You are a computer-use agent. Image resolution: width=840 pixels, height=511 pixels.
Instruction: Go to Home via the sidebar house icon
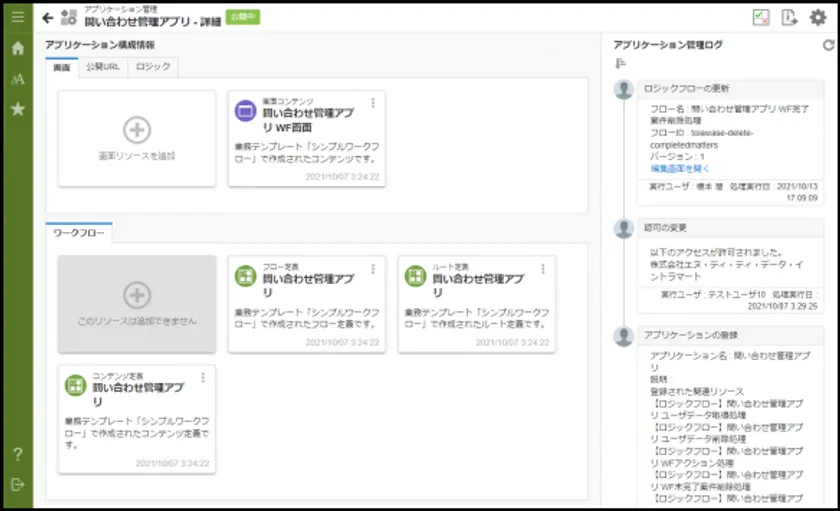pyautogui.click(x=17, y=48)
